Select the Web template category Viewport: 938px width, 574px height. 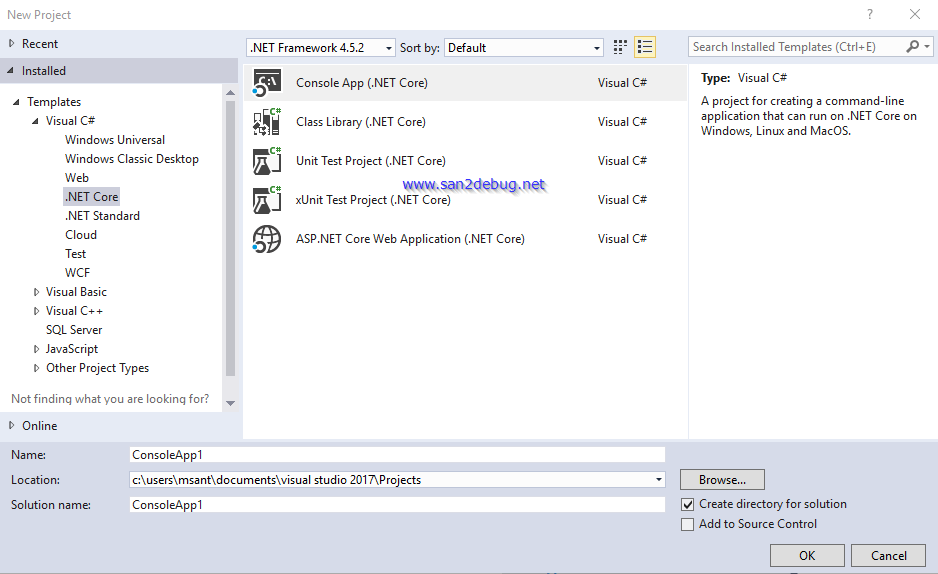[x=77, y=178]
